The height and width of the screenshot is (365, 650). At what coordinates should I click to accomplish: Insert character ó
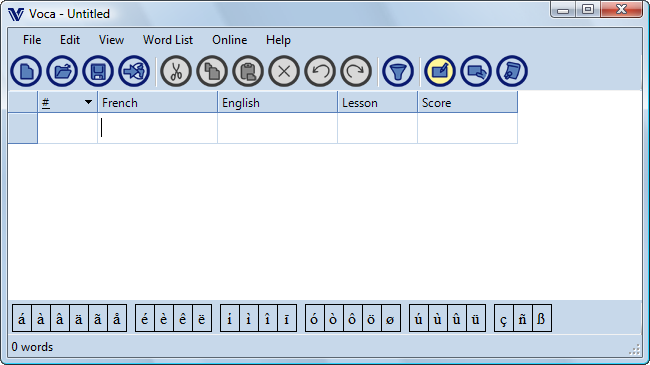click(x=315, y=319)
